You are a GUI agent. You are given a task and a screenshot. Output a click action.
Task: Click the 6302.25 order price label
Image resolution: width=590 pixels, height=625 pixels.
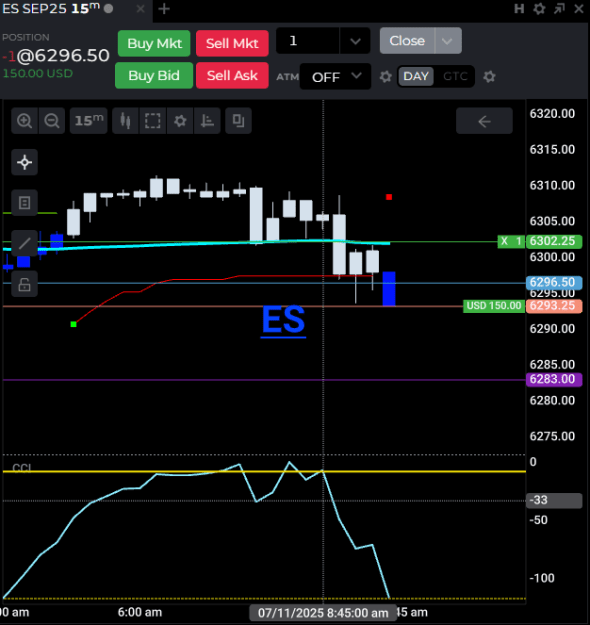pos(554,241)
